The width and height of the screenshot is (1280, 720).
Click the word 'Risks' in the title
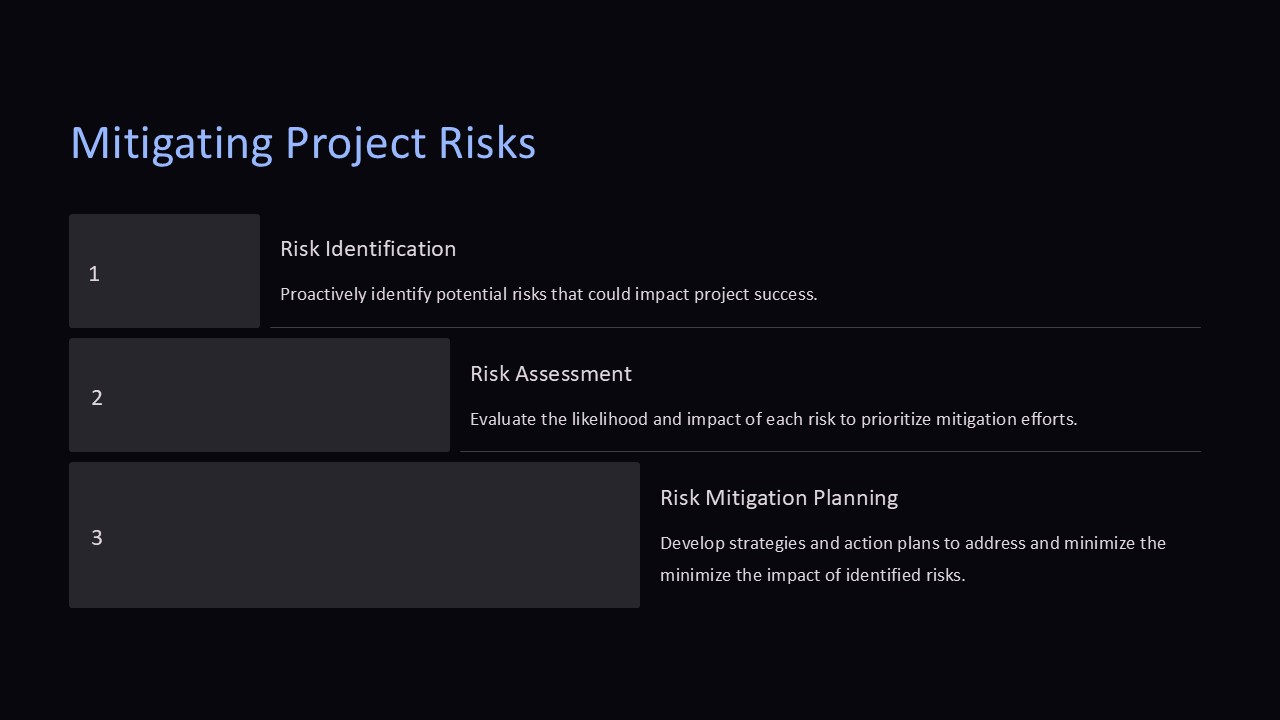tap(487, 143)
